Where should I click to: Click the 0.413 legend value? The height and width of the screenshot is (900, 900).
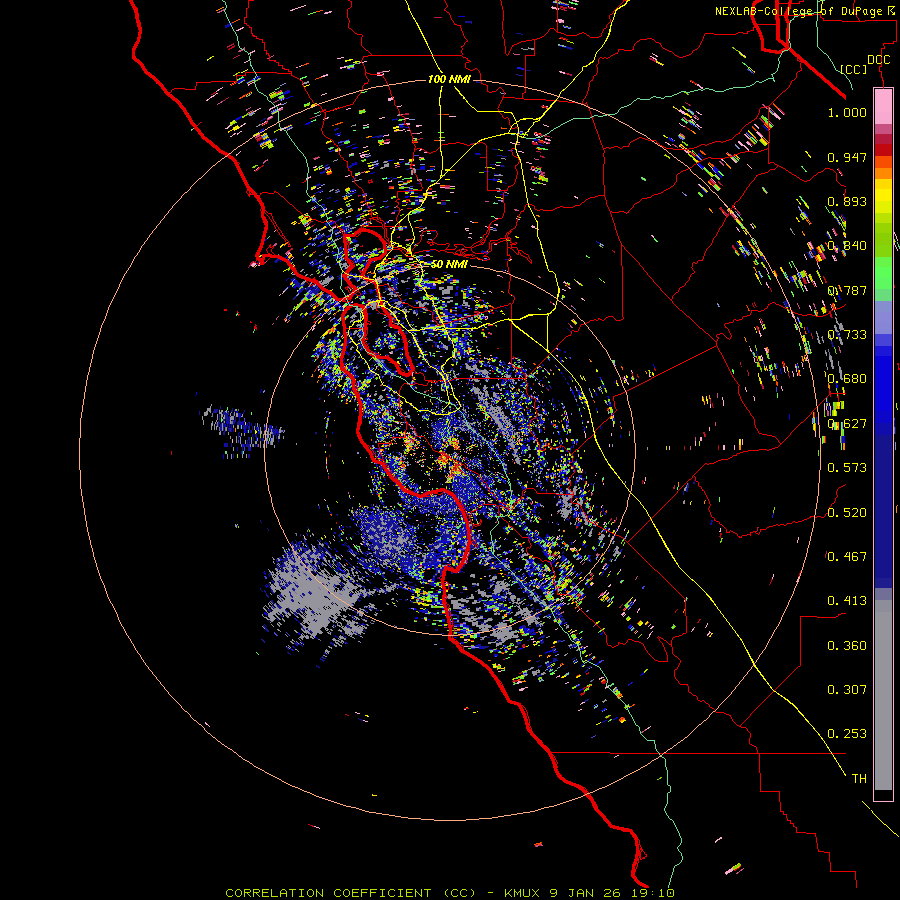tap(847, 601)
